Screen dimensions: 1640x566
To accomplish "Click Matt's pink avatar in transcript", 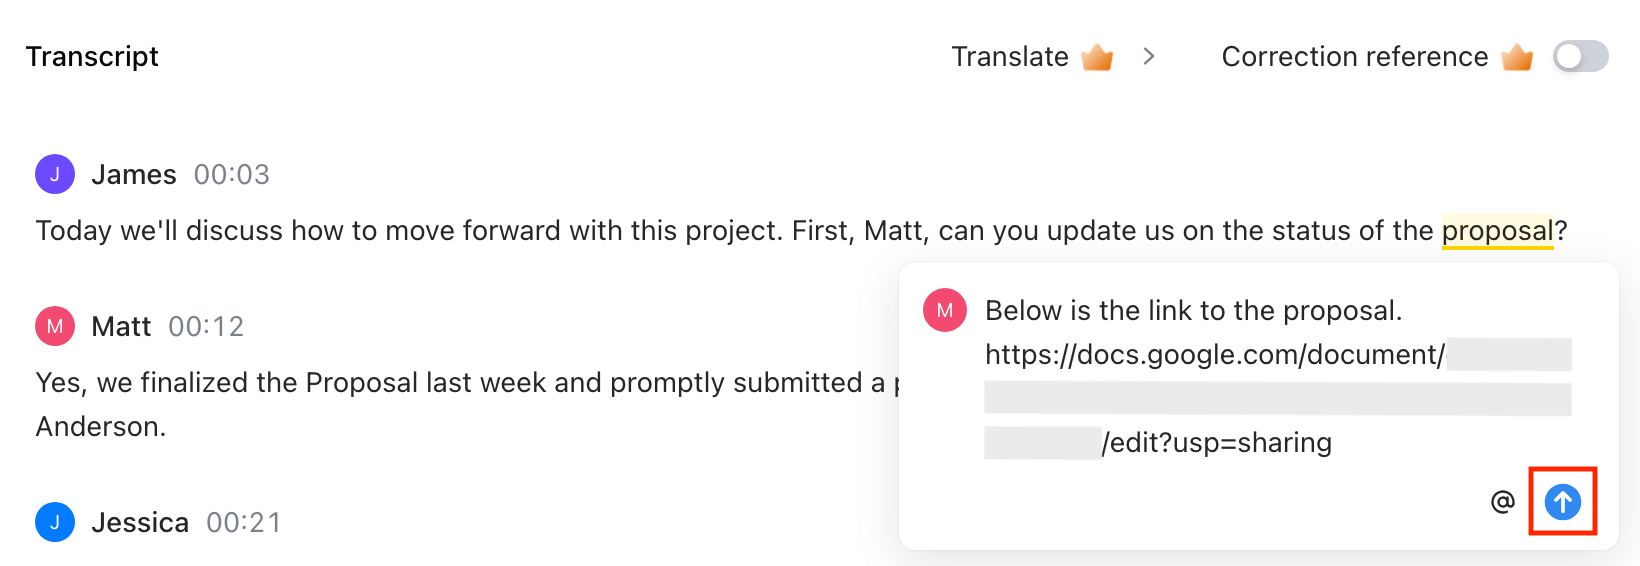I will (x=55, y=326).
